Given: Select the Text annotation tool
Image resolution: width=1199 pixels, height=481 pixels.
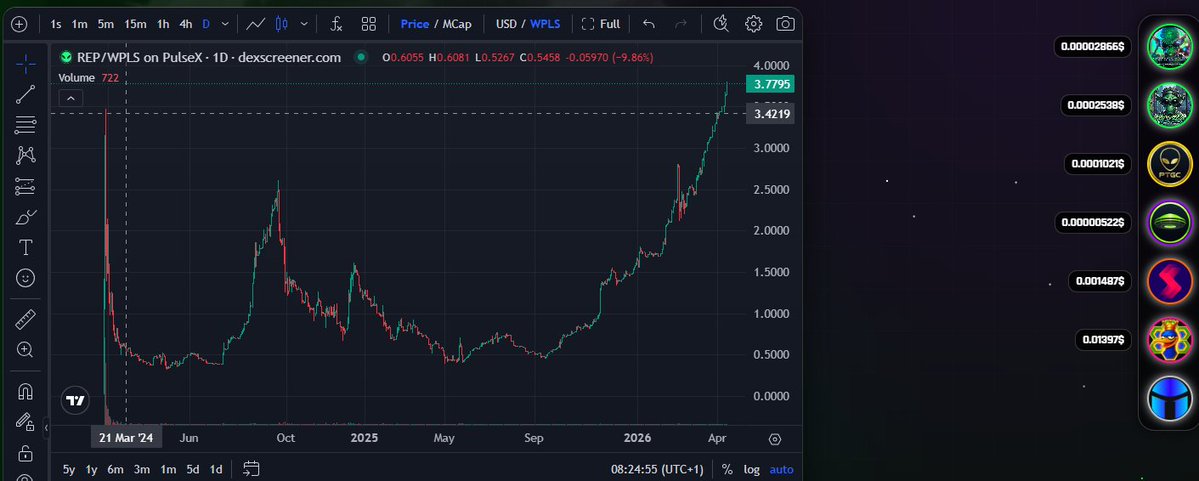Looking at the screenshot, I should click(x=25, y=247).
